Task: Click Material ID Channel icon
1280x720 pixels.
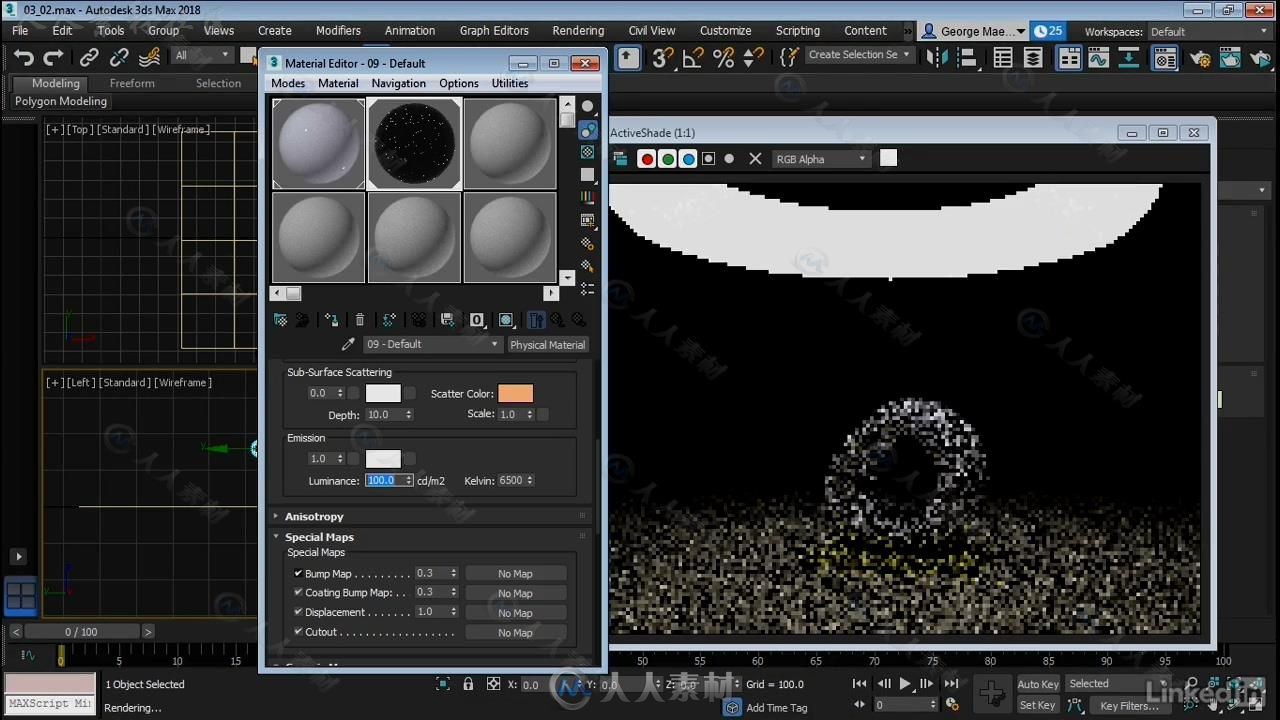Action: [477, 320]
